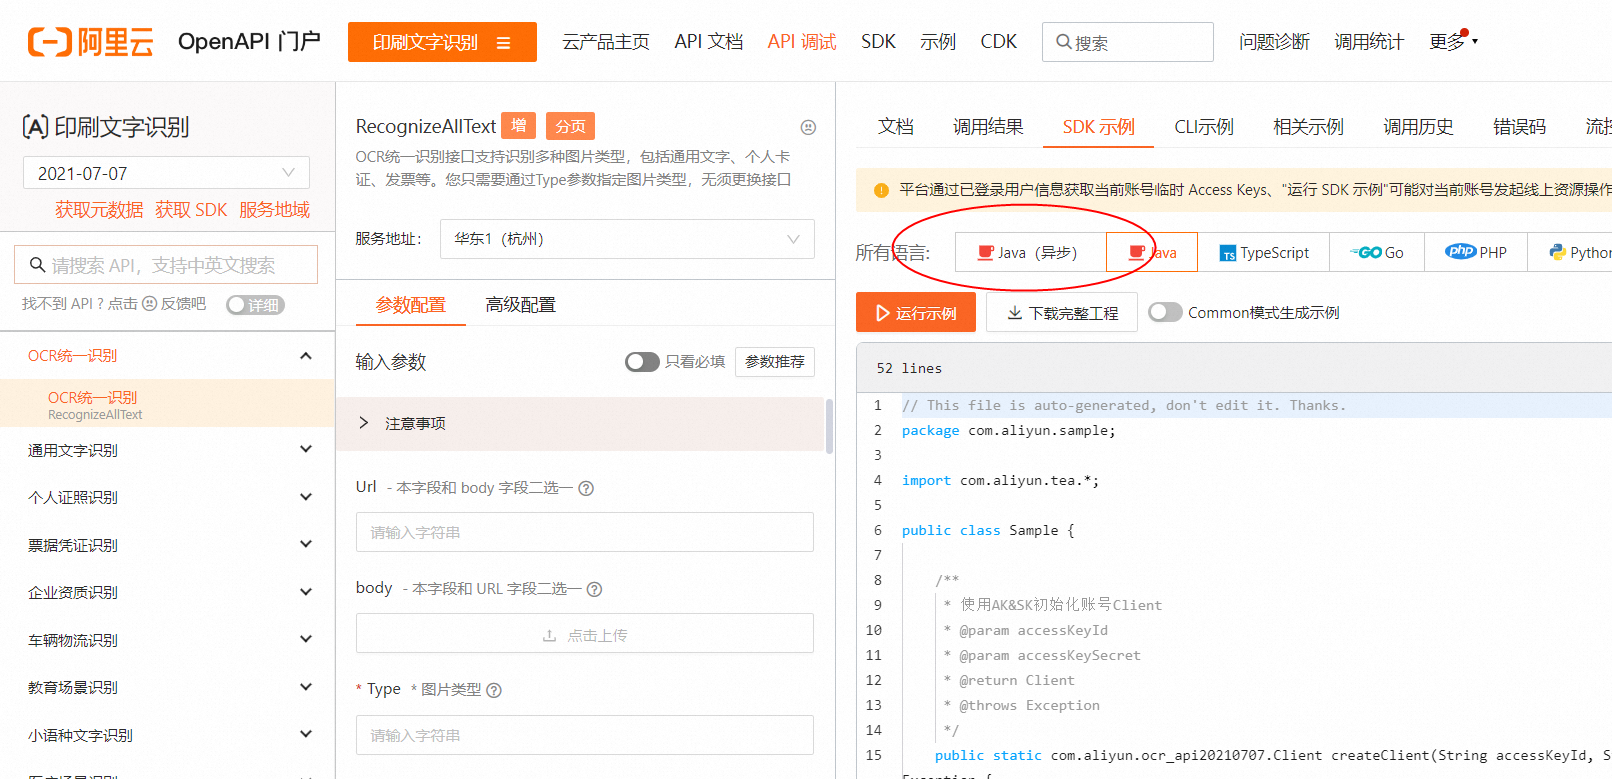Screen dimensions: 1612x779
Task: Switch to the 错误码 tab
Action: [x=1519, y=127]
